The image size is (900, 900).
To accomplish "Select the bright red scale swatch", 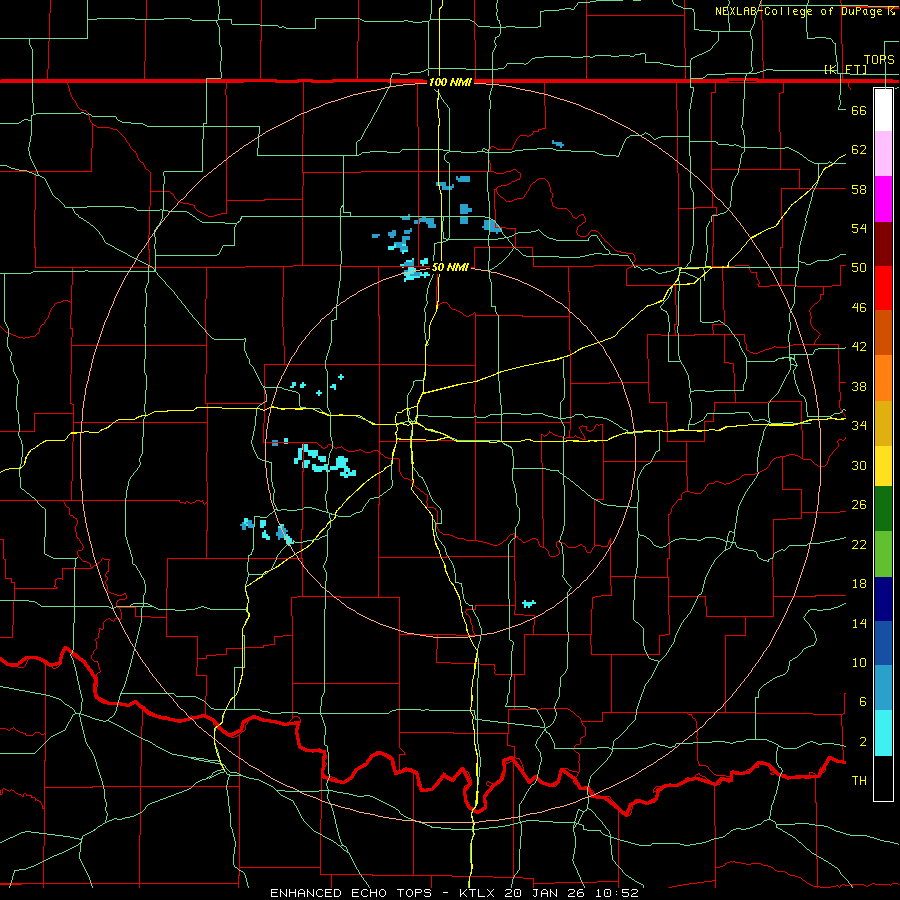I will [x=883, y=288].
